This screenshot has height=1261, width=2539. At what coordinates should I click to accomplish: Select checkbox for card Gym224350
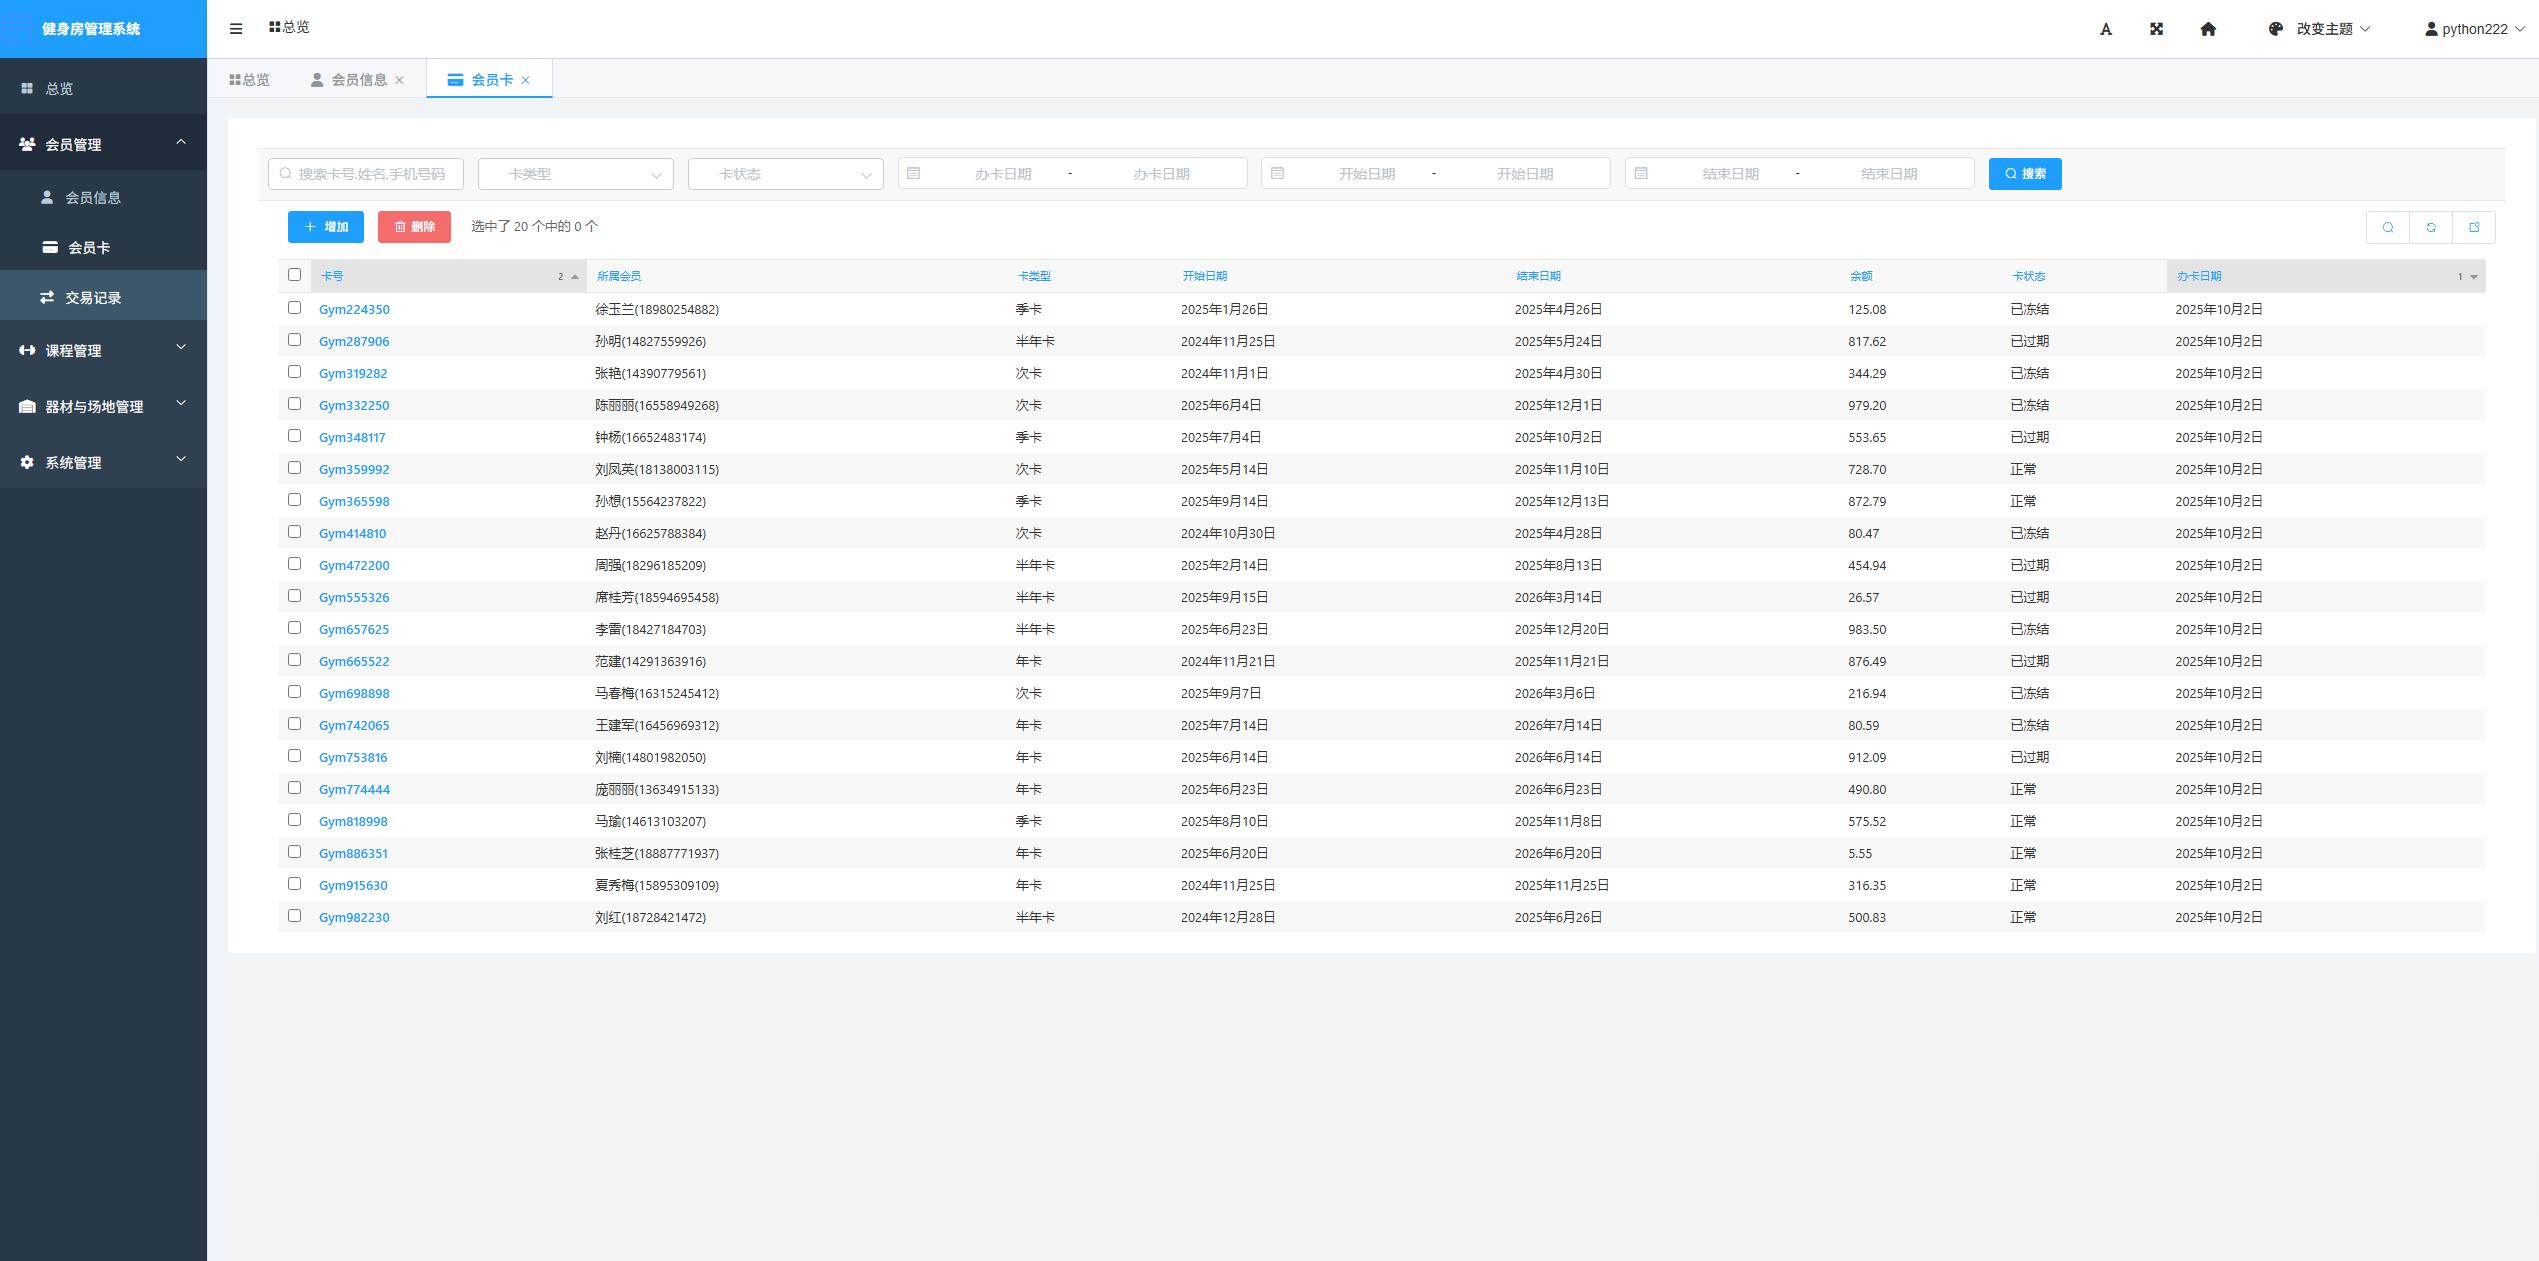[x=294, y=308]
